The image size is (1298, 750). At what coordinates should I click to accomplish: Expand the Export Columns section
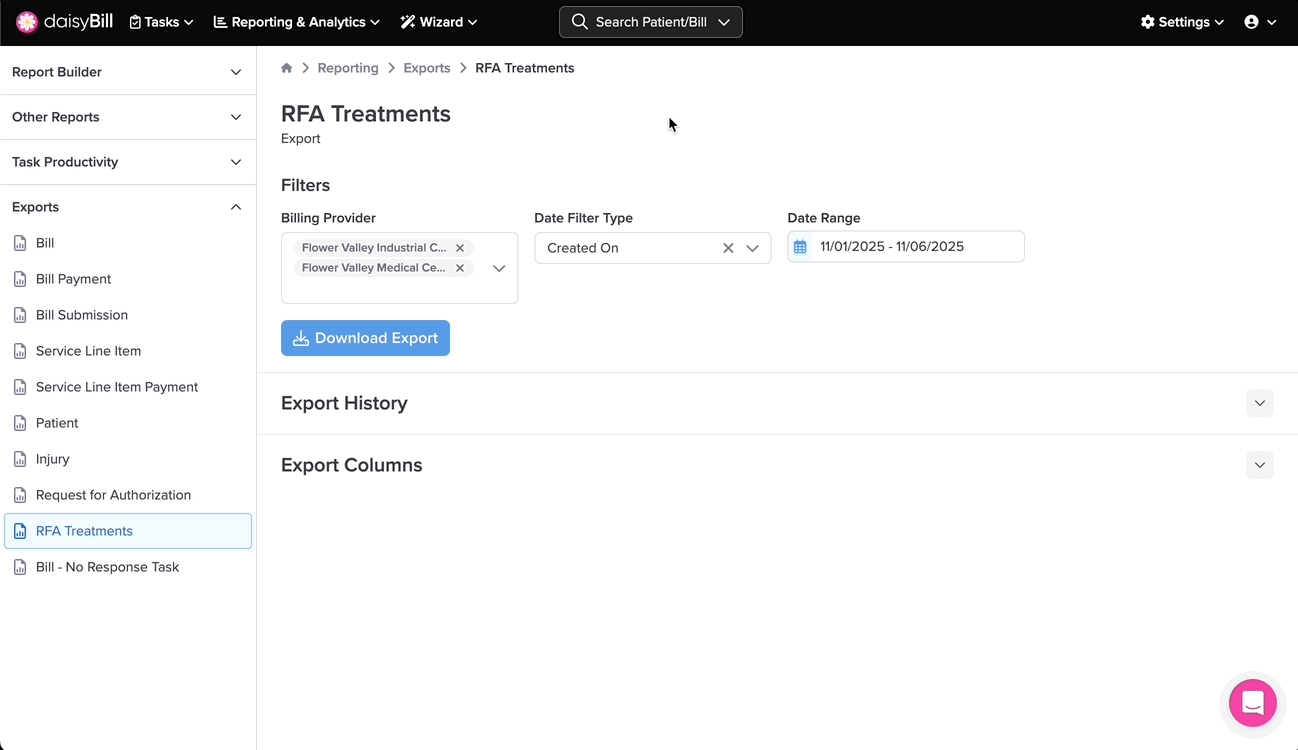[x=1259, y=465]
